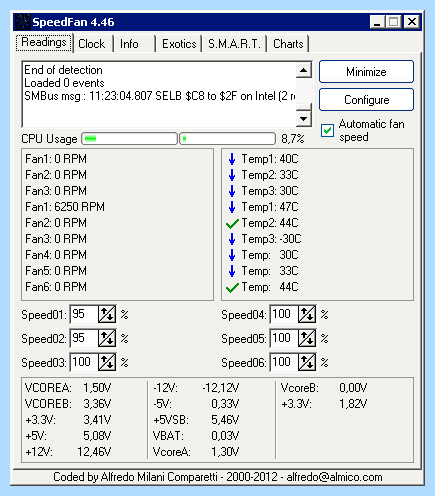The image size is (435, 496).
Task: Open the Configure dialog button
Action: coord(366,100)
